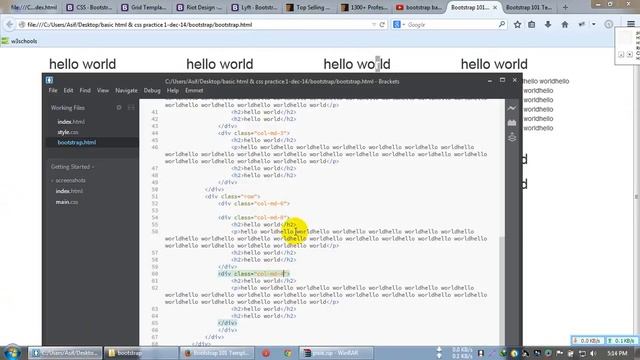Click the Live Preview lightning icon in Brackets
The height and width of the screenshot is (360, 640).
[x=512, y=108]
